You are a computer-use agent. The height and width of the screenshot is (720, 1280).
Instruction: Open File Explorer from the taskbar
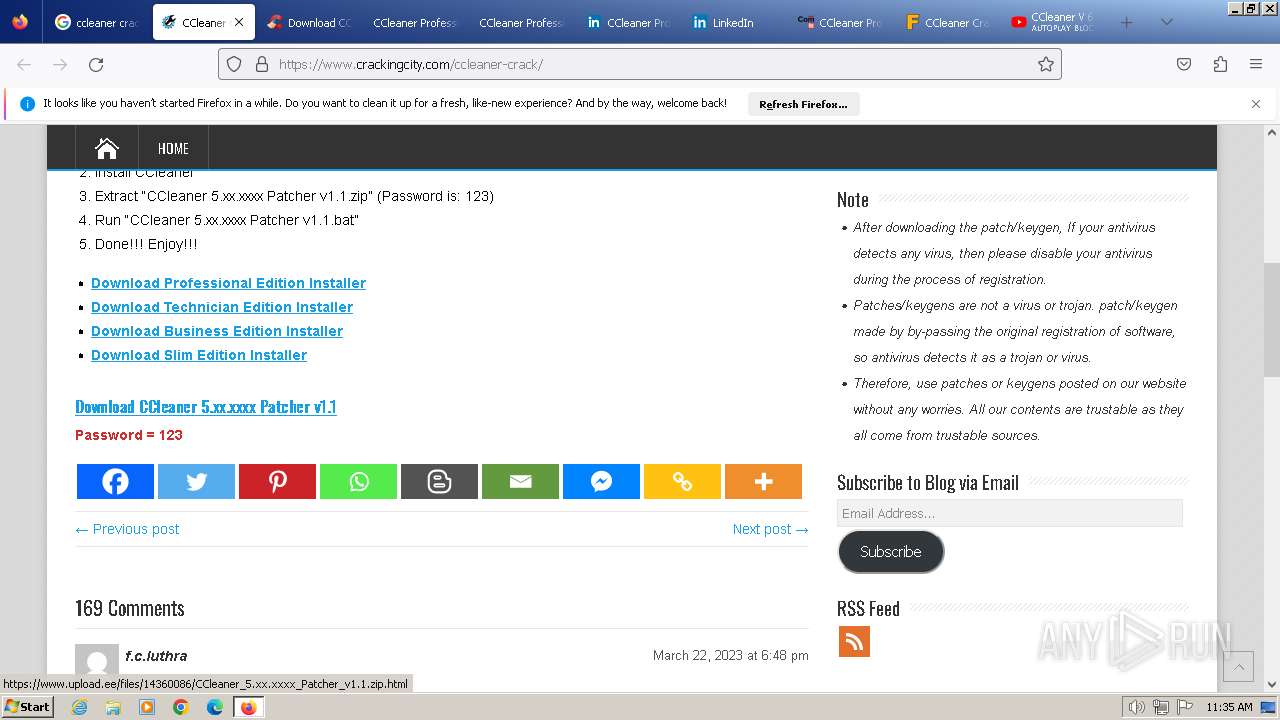pyautogui.click(x=113, y=707)
